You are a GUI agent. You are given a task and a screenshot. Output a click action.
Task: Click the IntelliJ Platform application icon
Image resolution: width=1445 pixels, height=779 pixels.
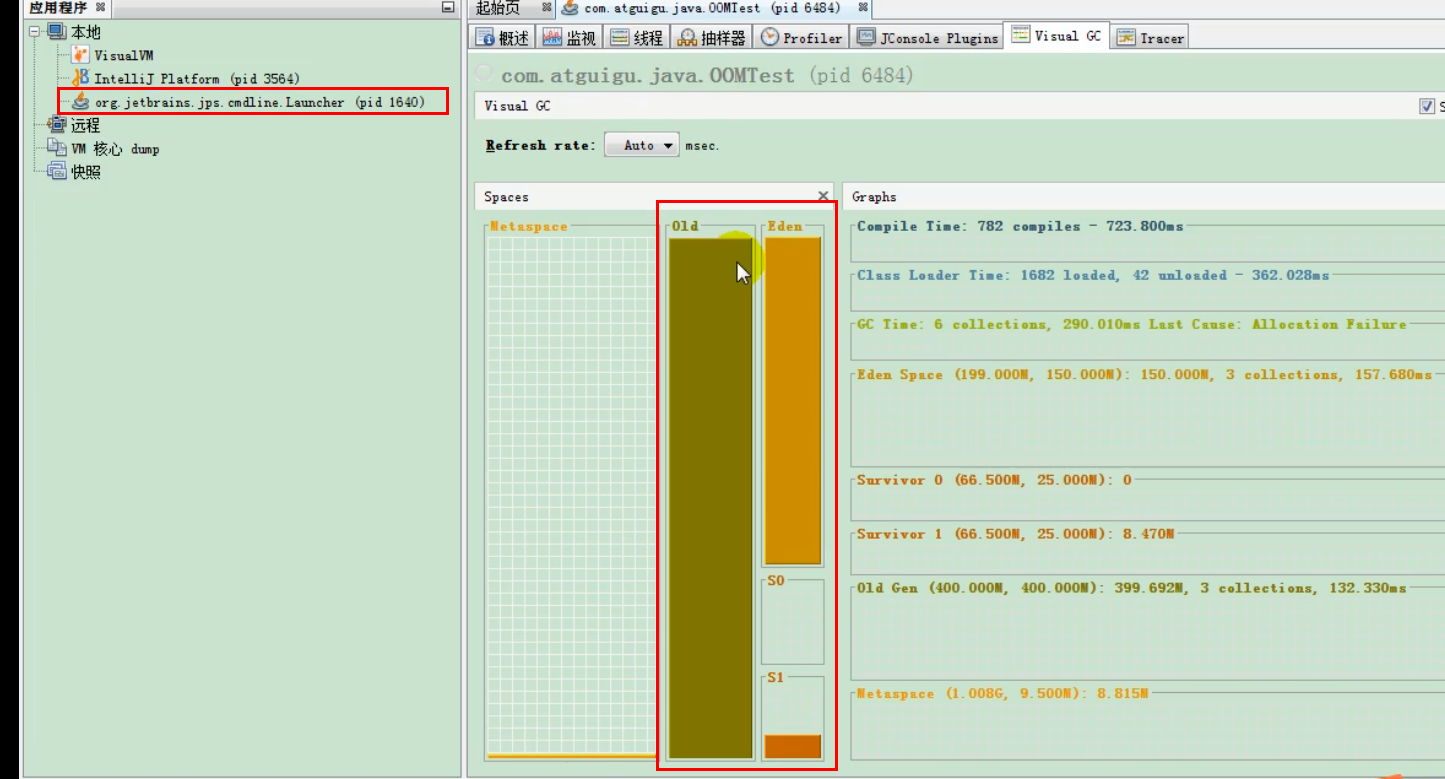click(80, 78)
